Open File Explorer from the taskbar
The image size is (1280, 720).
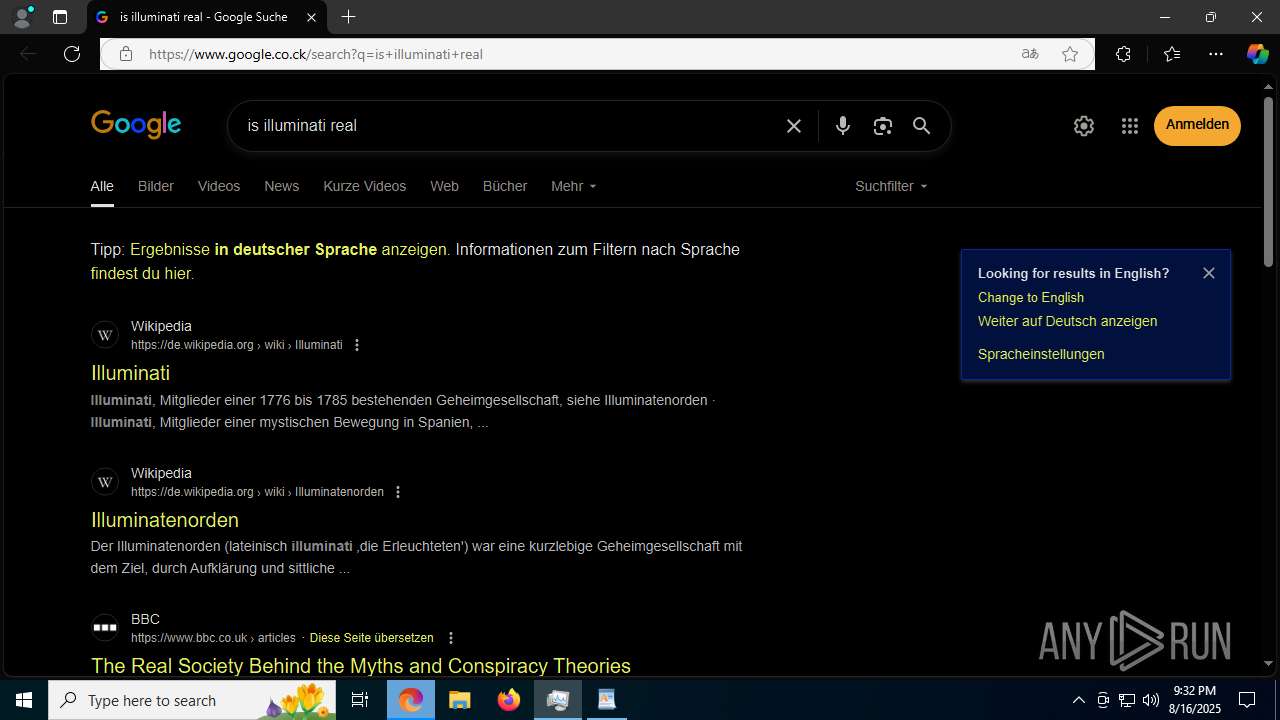point(460,700)
